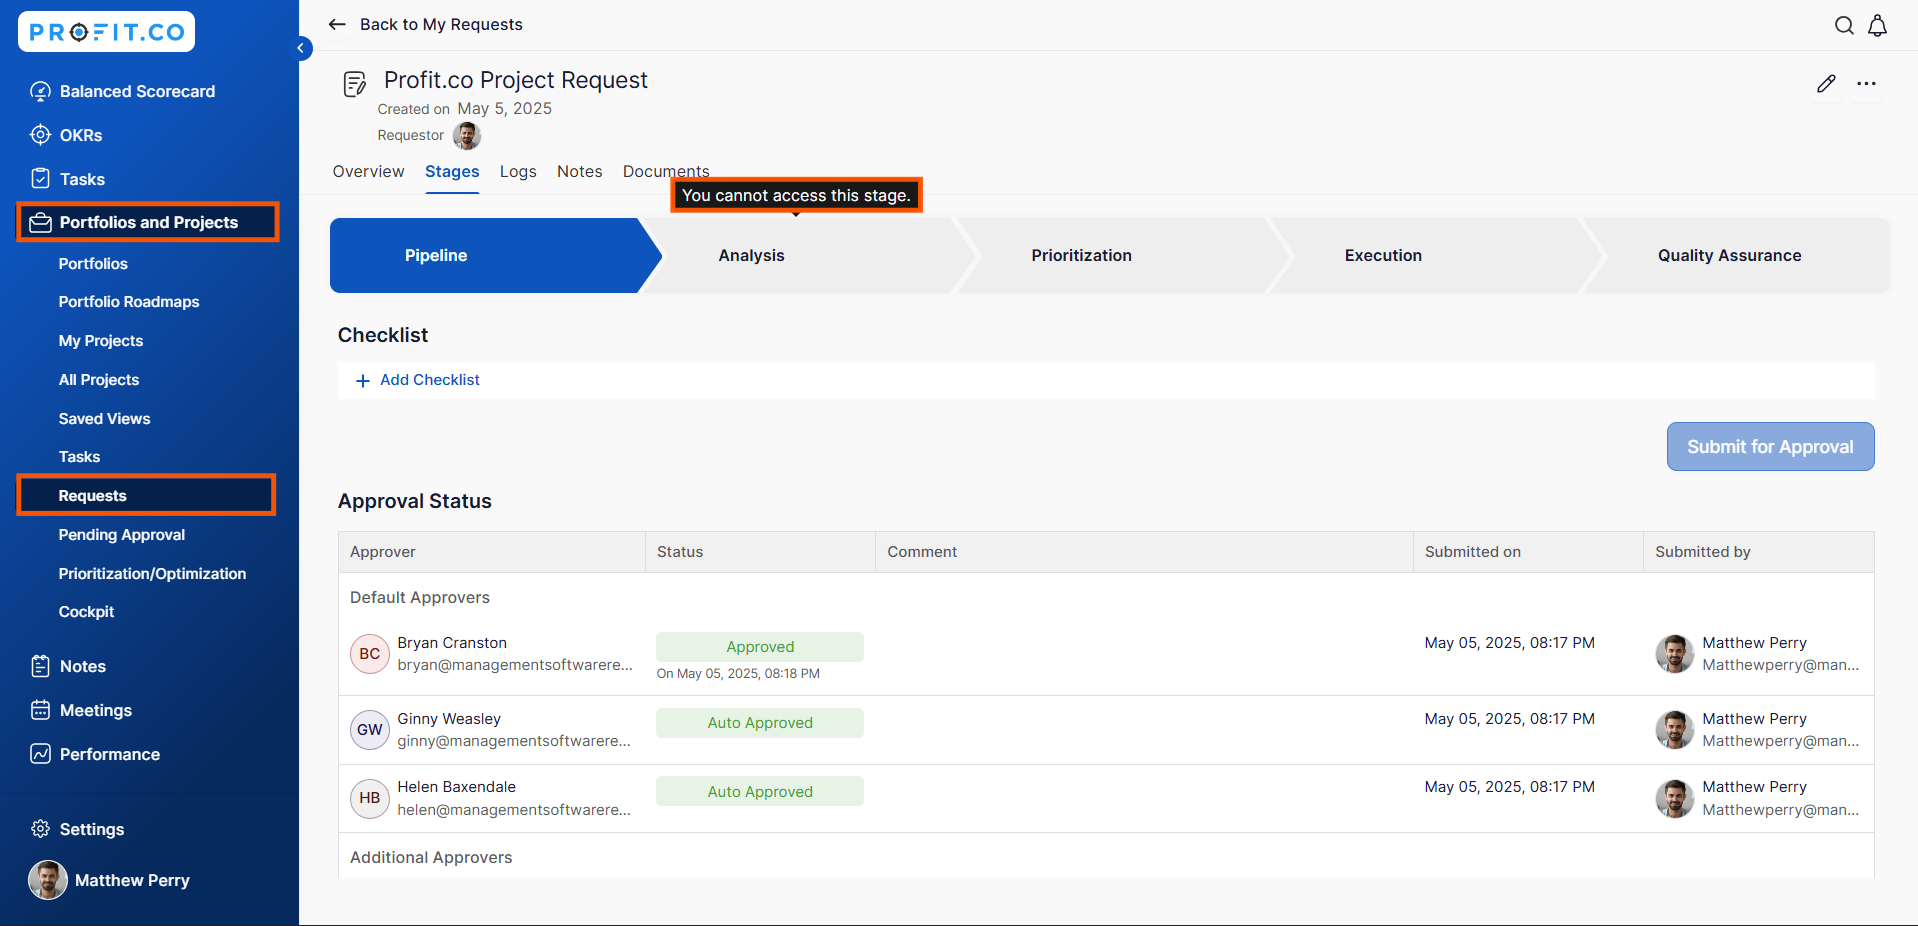Open Saved Views menu item

104,419
